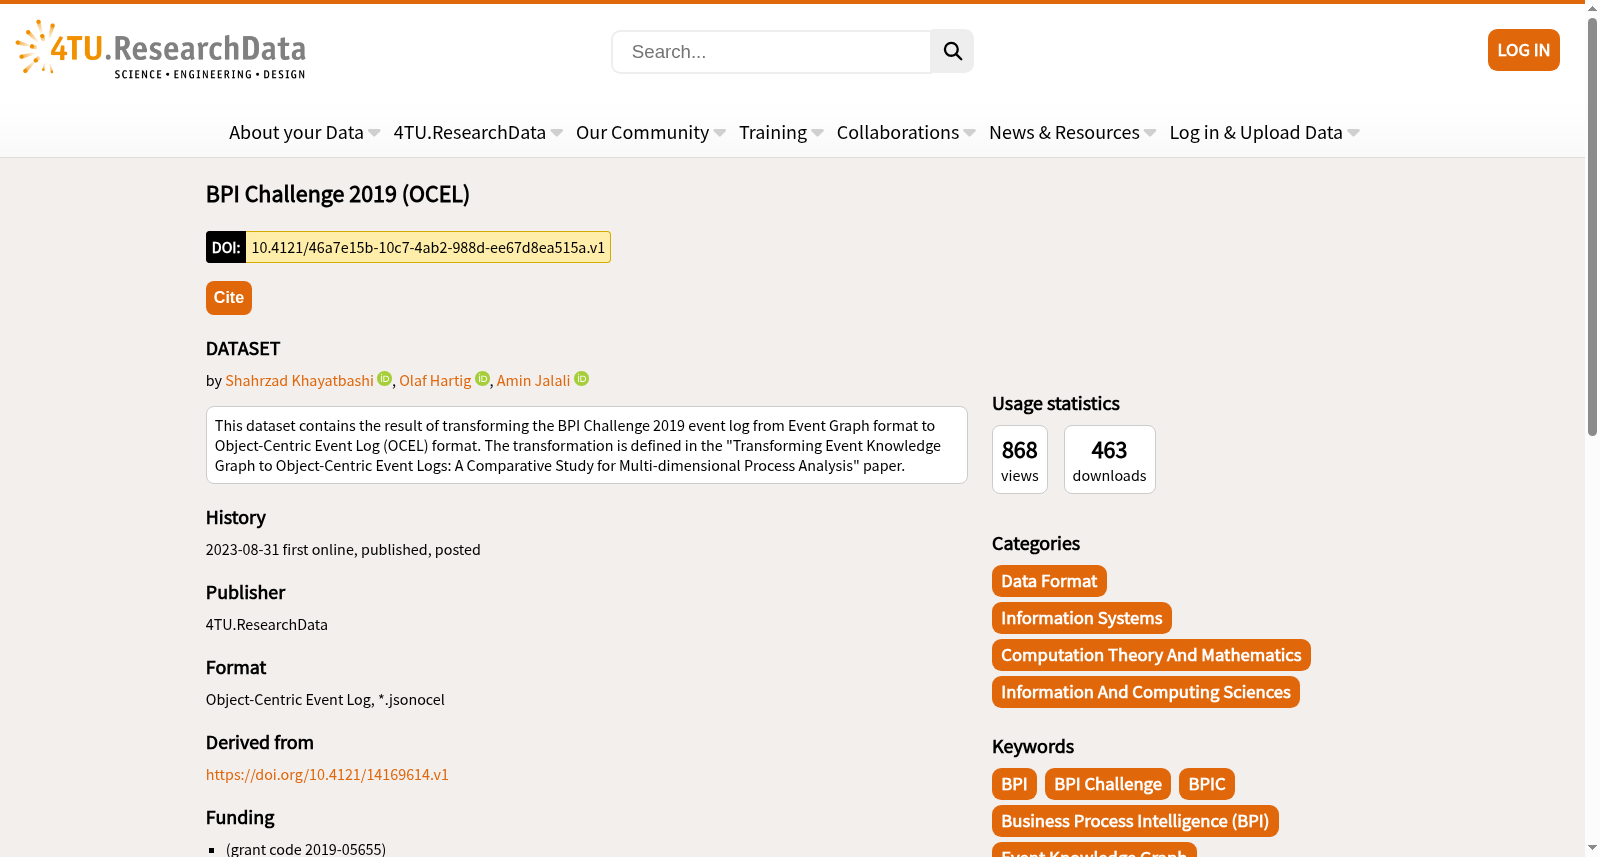This screenshot has width=1600, height=857.
Task: Open author Shahrzad Khayatbashi's profile link
Action: pos(299,381)
